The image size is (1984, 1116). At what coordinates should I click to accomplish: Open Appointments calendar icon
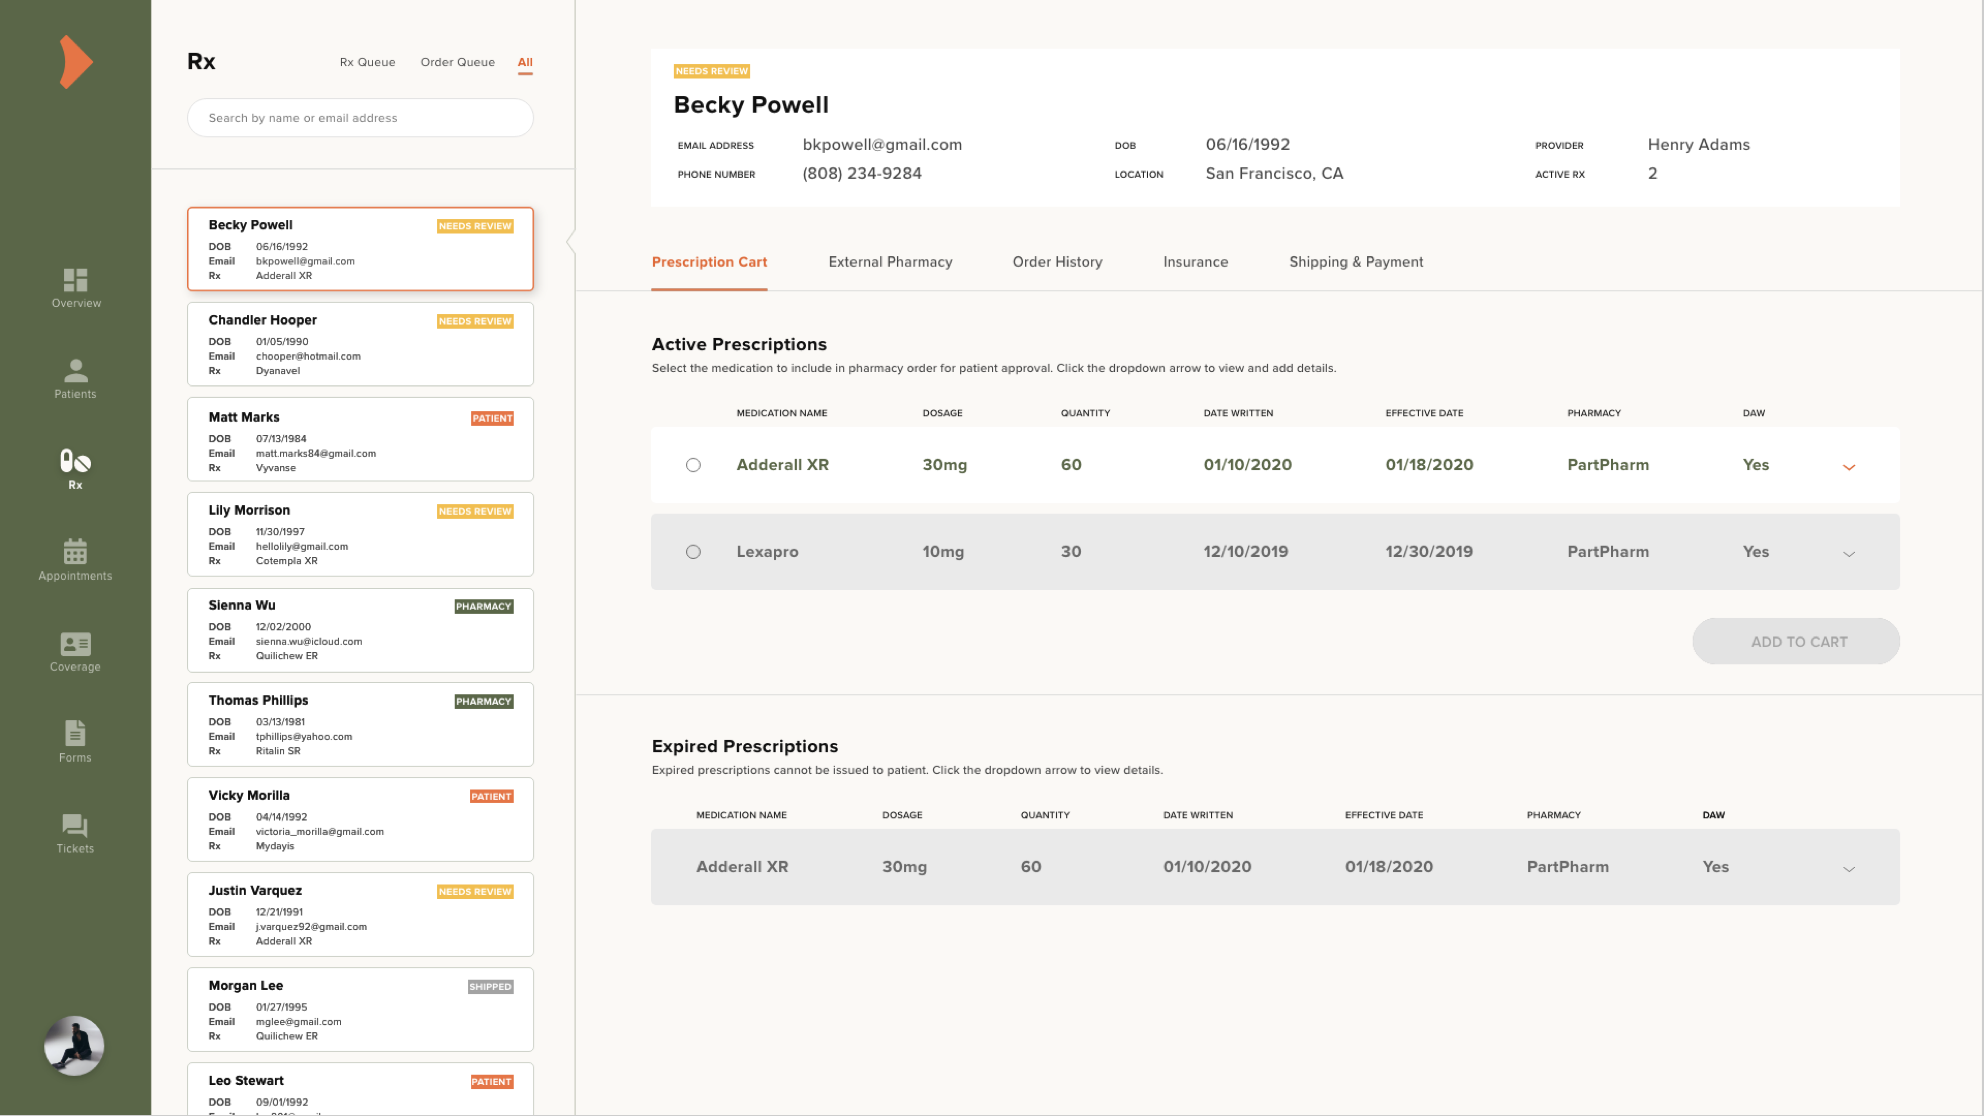tap(76, 552)
